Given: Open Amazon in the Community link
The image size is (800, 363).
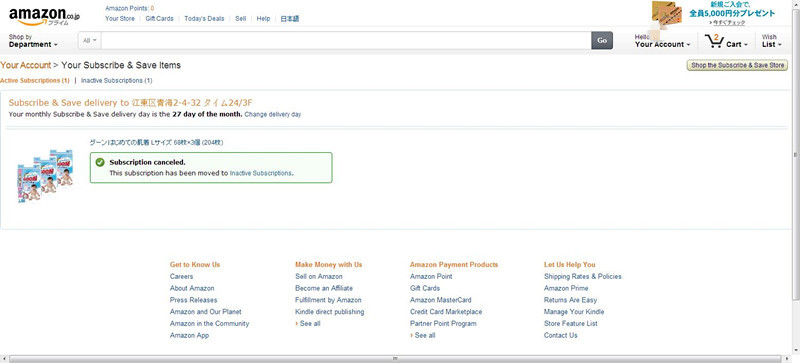Looking at the screenshot, I should pyautogui.click(x=210, y=323).
